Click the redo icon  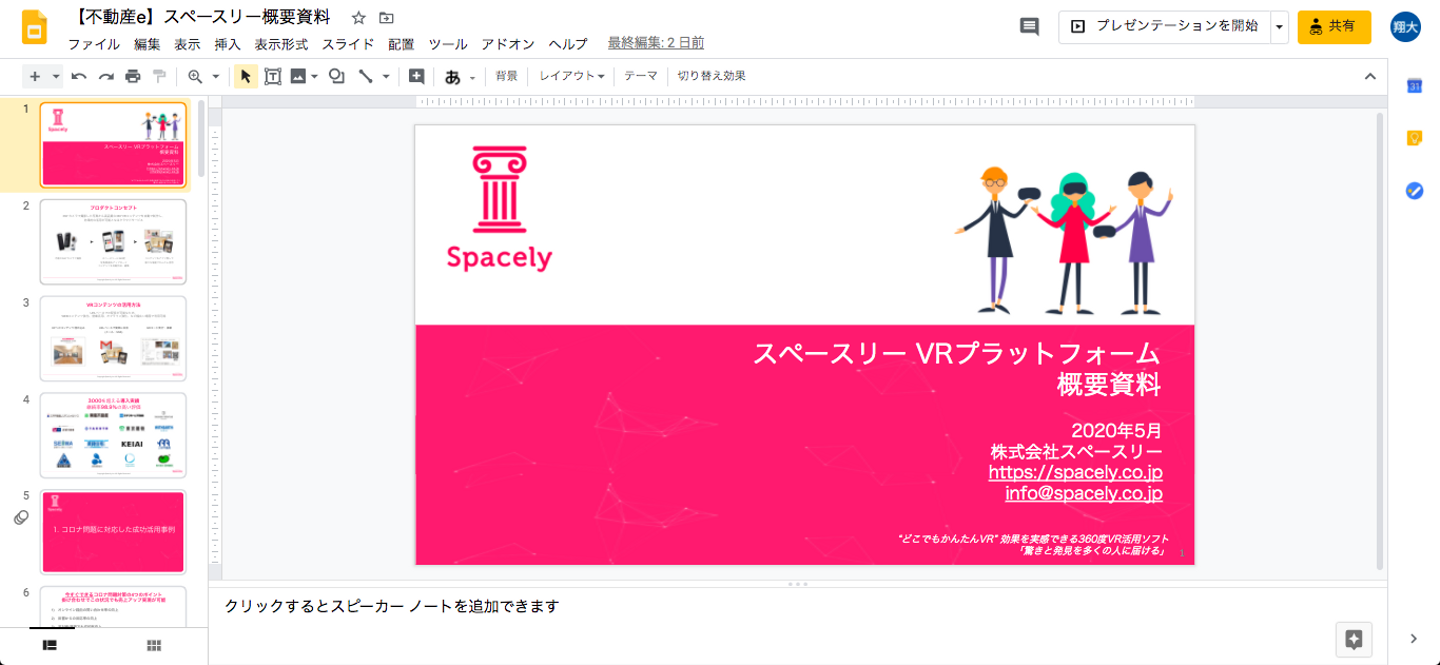[x=106, y=76]
